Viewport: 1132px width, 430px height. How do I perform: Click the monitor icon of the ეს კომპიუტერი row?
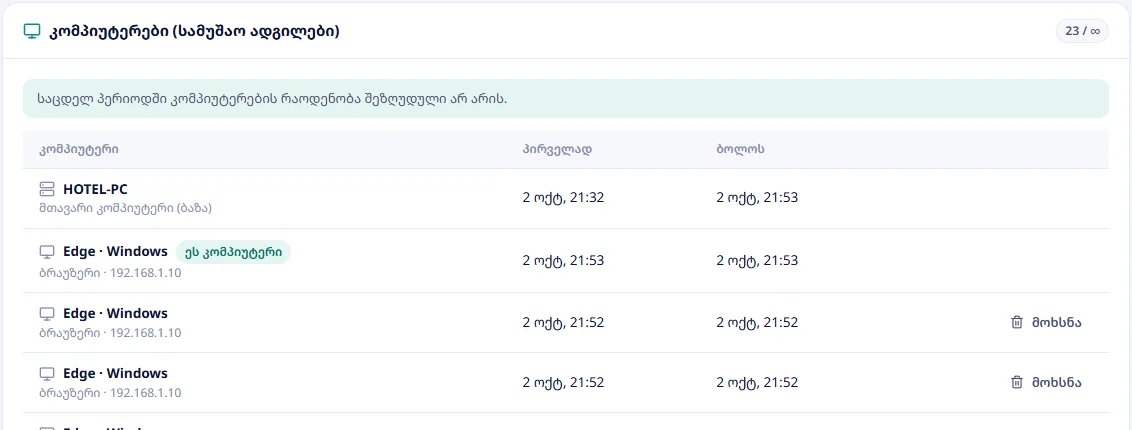(x=47, y=252)
